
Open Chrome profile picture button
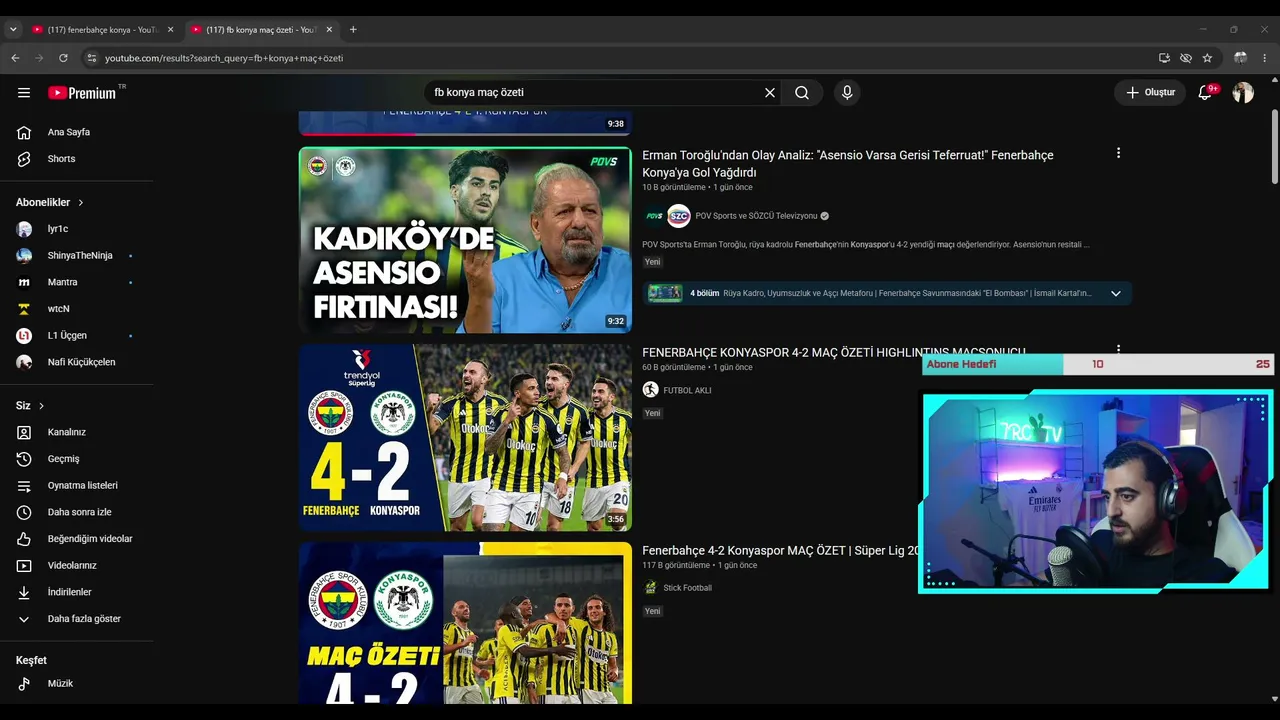(1241, 58)
